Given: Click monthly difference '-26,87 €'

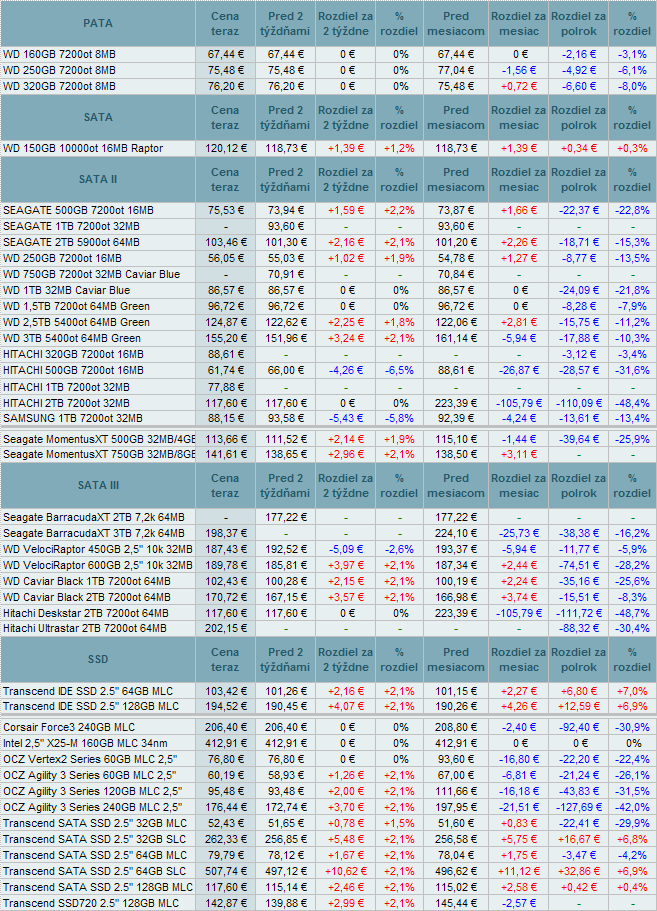Looking at the screenshot, I should [518, 370].
